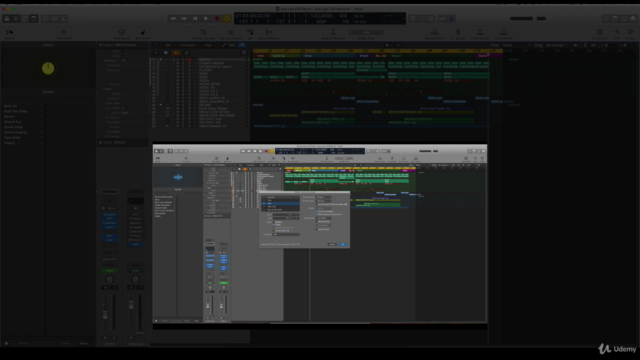Toggle the orange Hide tracks H button
This screenshot has width=640, height=360.
tap(176, 53)
